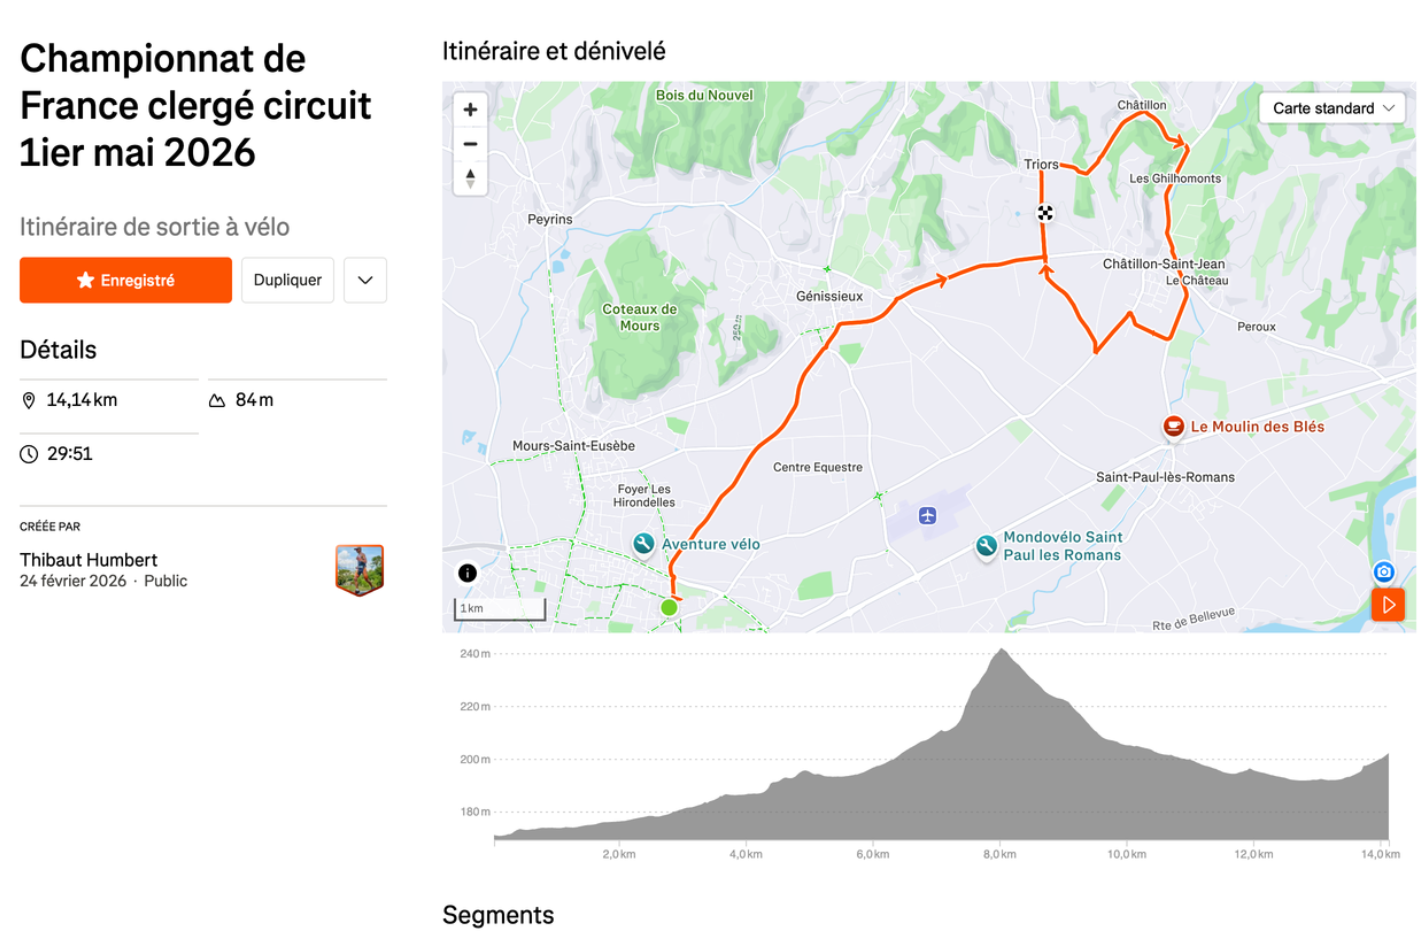Zoom in on the map
This screenshot has height=943, width=1428.
(x=470, y=110)
